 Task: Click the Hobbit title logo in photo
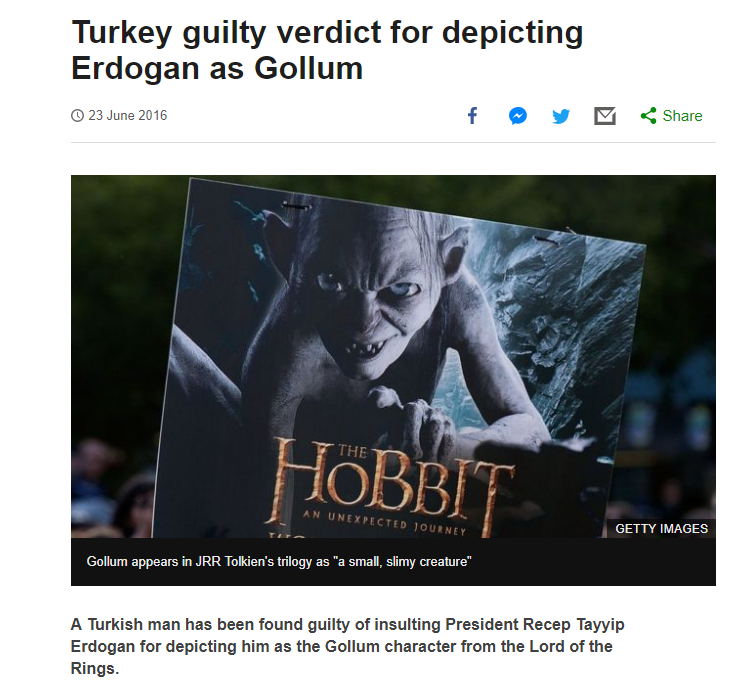pos(390,483)
